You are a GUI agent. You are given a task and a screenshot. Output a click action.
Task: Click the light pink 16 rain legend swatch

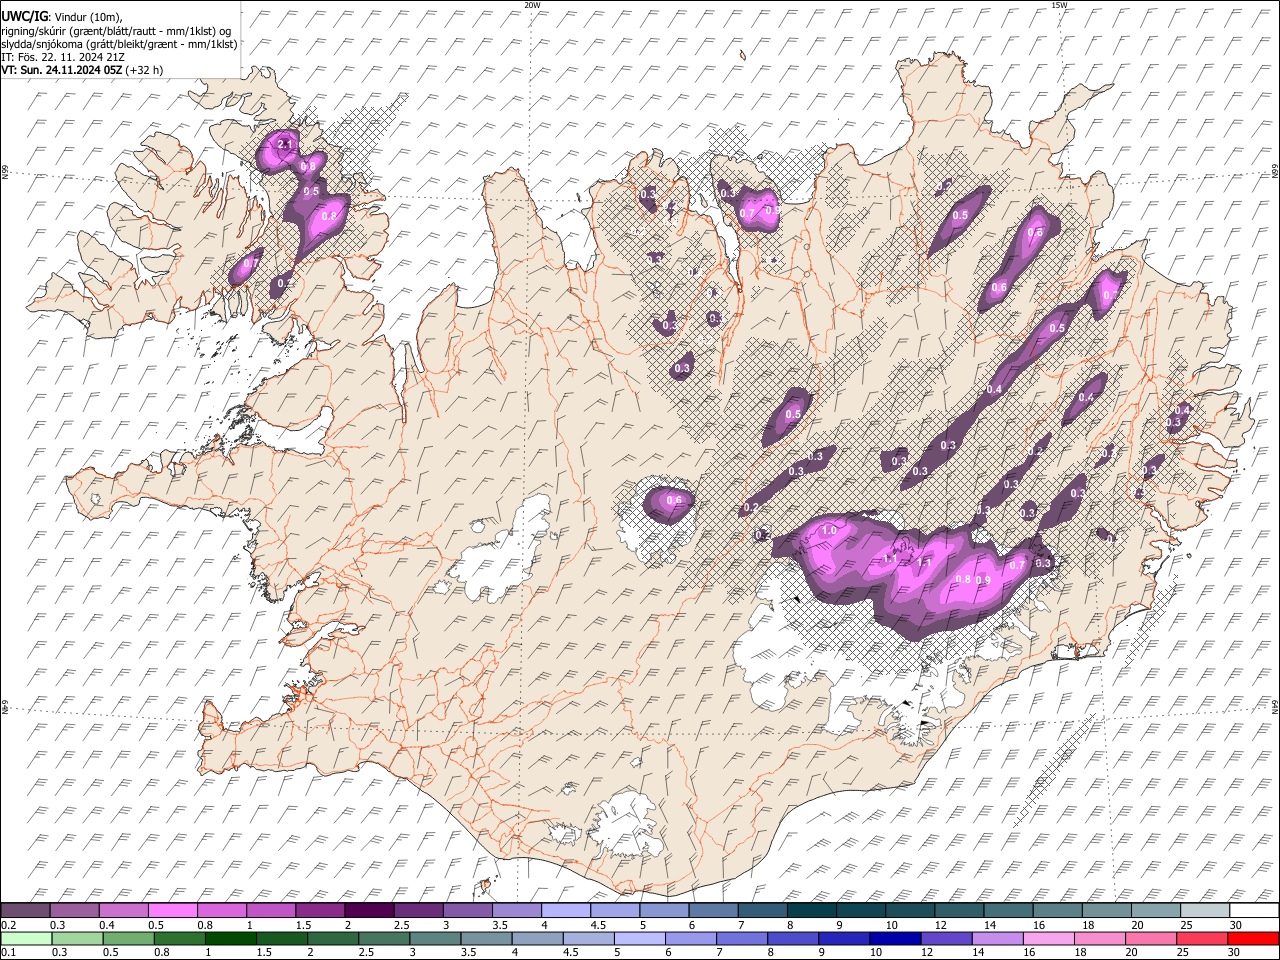(1047, 939)
